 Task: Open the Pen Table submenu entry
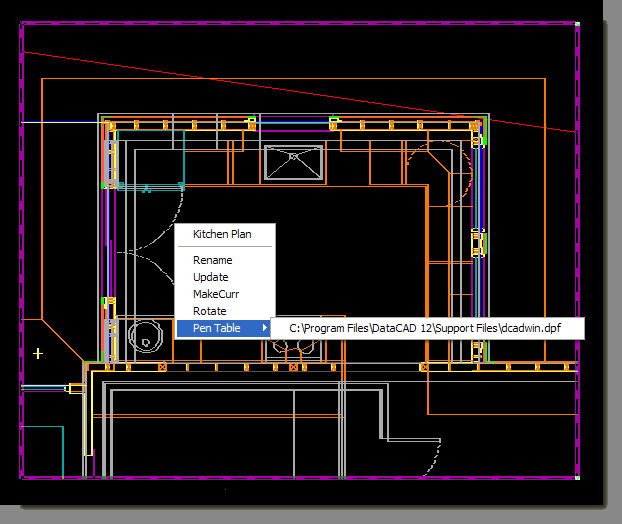[x=223, y=328]
